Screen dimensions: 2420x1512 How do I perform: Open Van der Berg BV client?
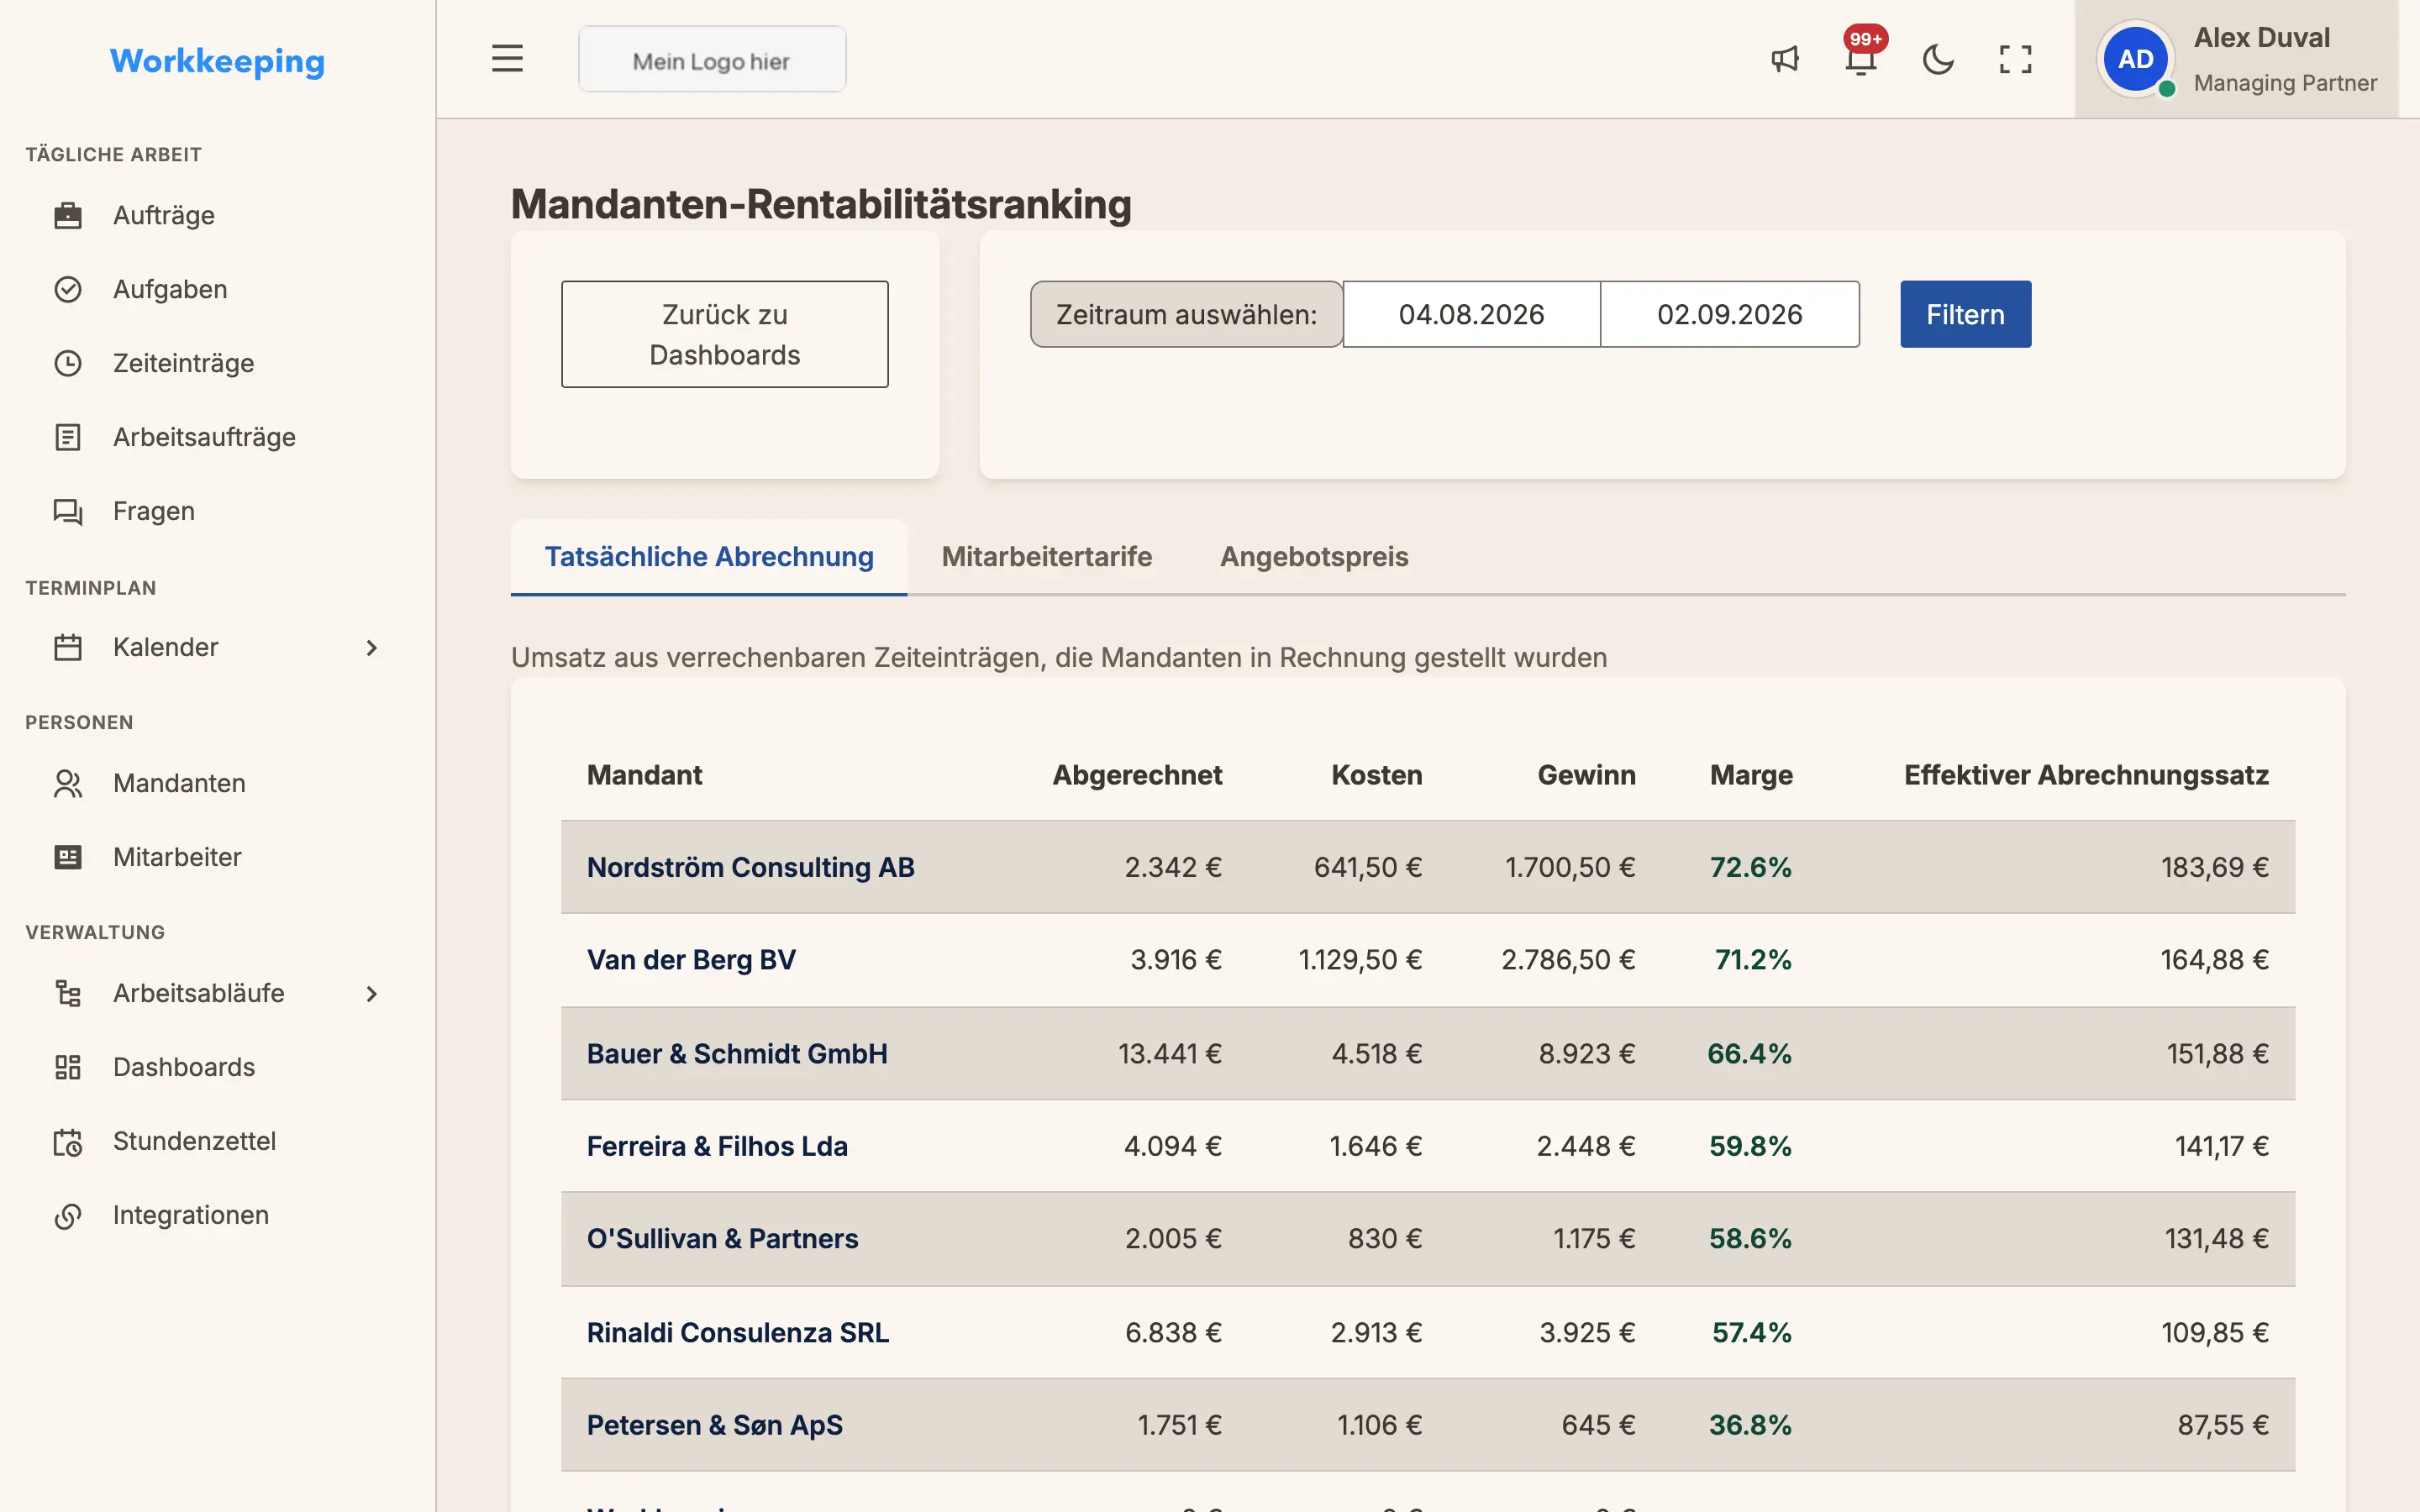(691, 960)
